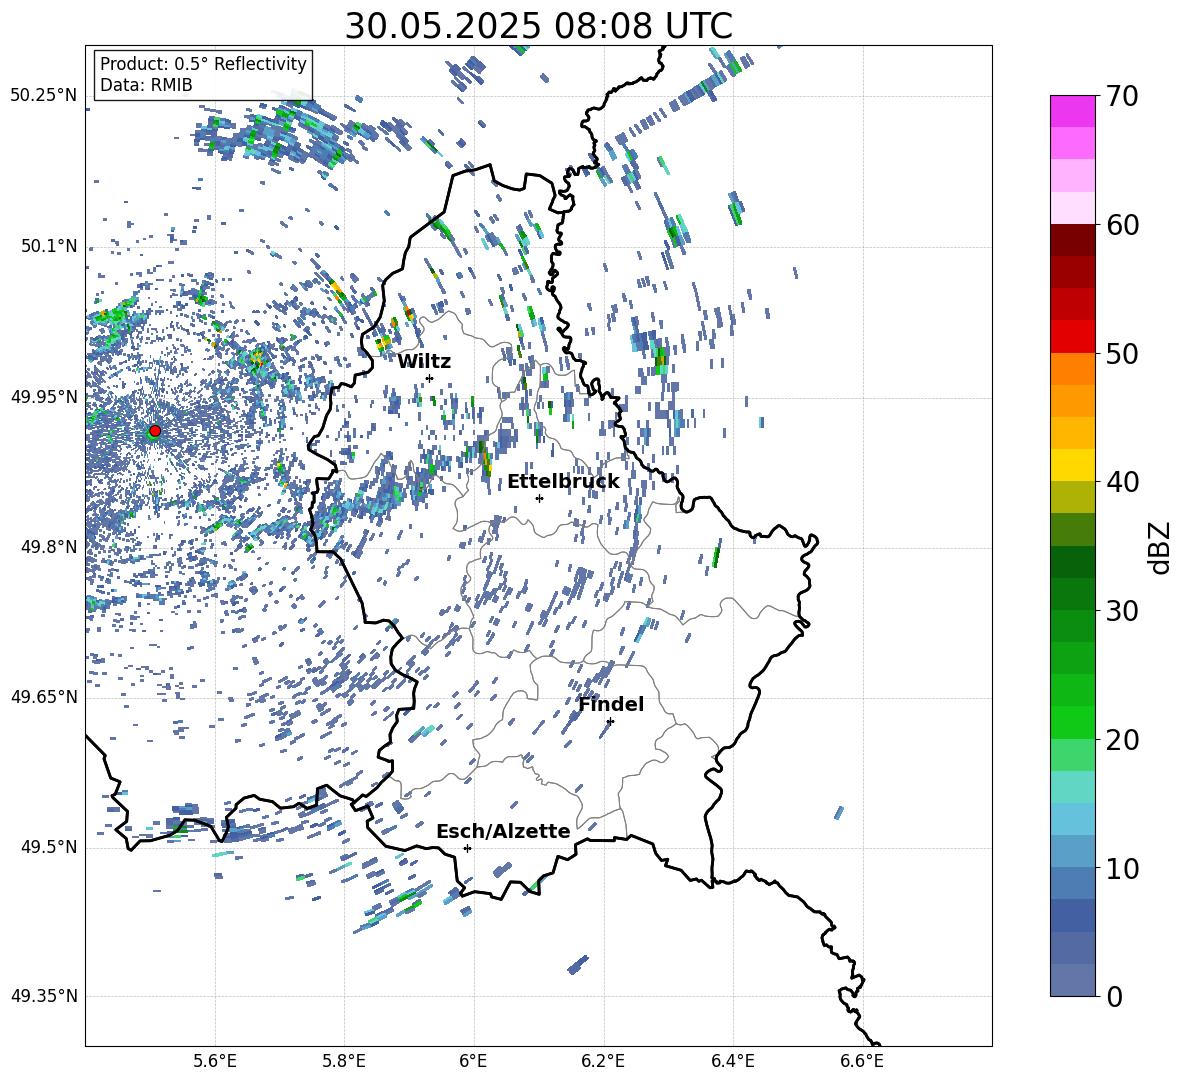Image resolution: width=1184 pixels, height=1081 pixels.
Task: Click the Esch/Alzette city label
Action: pyautogui.click(x=503, y=831)
